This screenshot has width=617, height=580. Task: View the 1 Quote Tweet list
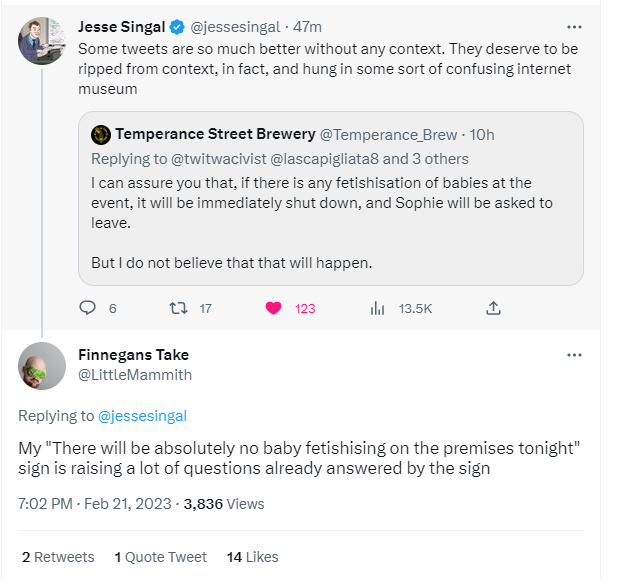(160, 557)
